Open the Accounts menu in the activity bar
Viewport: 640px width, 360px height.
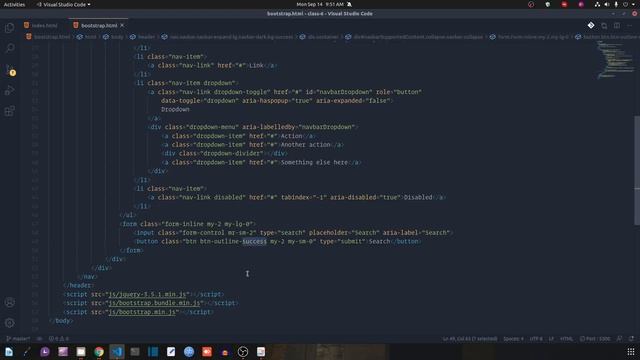[10, 302]
